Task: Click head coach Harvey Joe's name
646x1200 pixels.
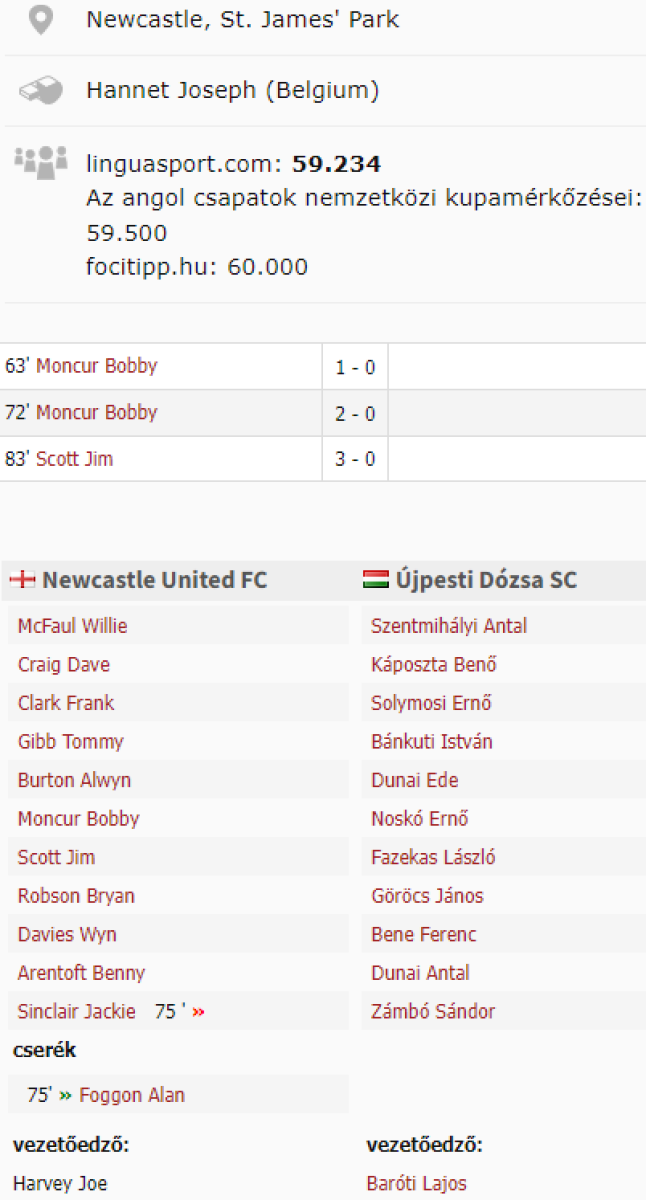Action: pyautogui.click(x=60, y=1183)
